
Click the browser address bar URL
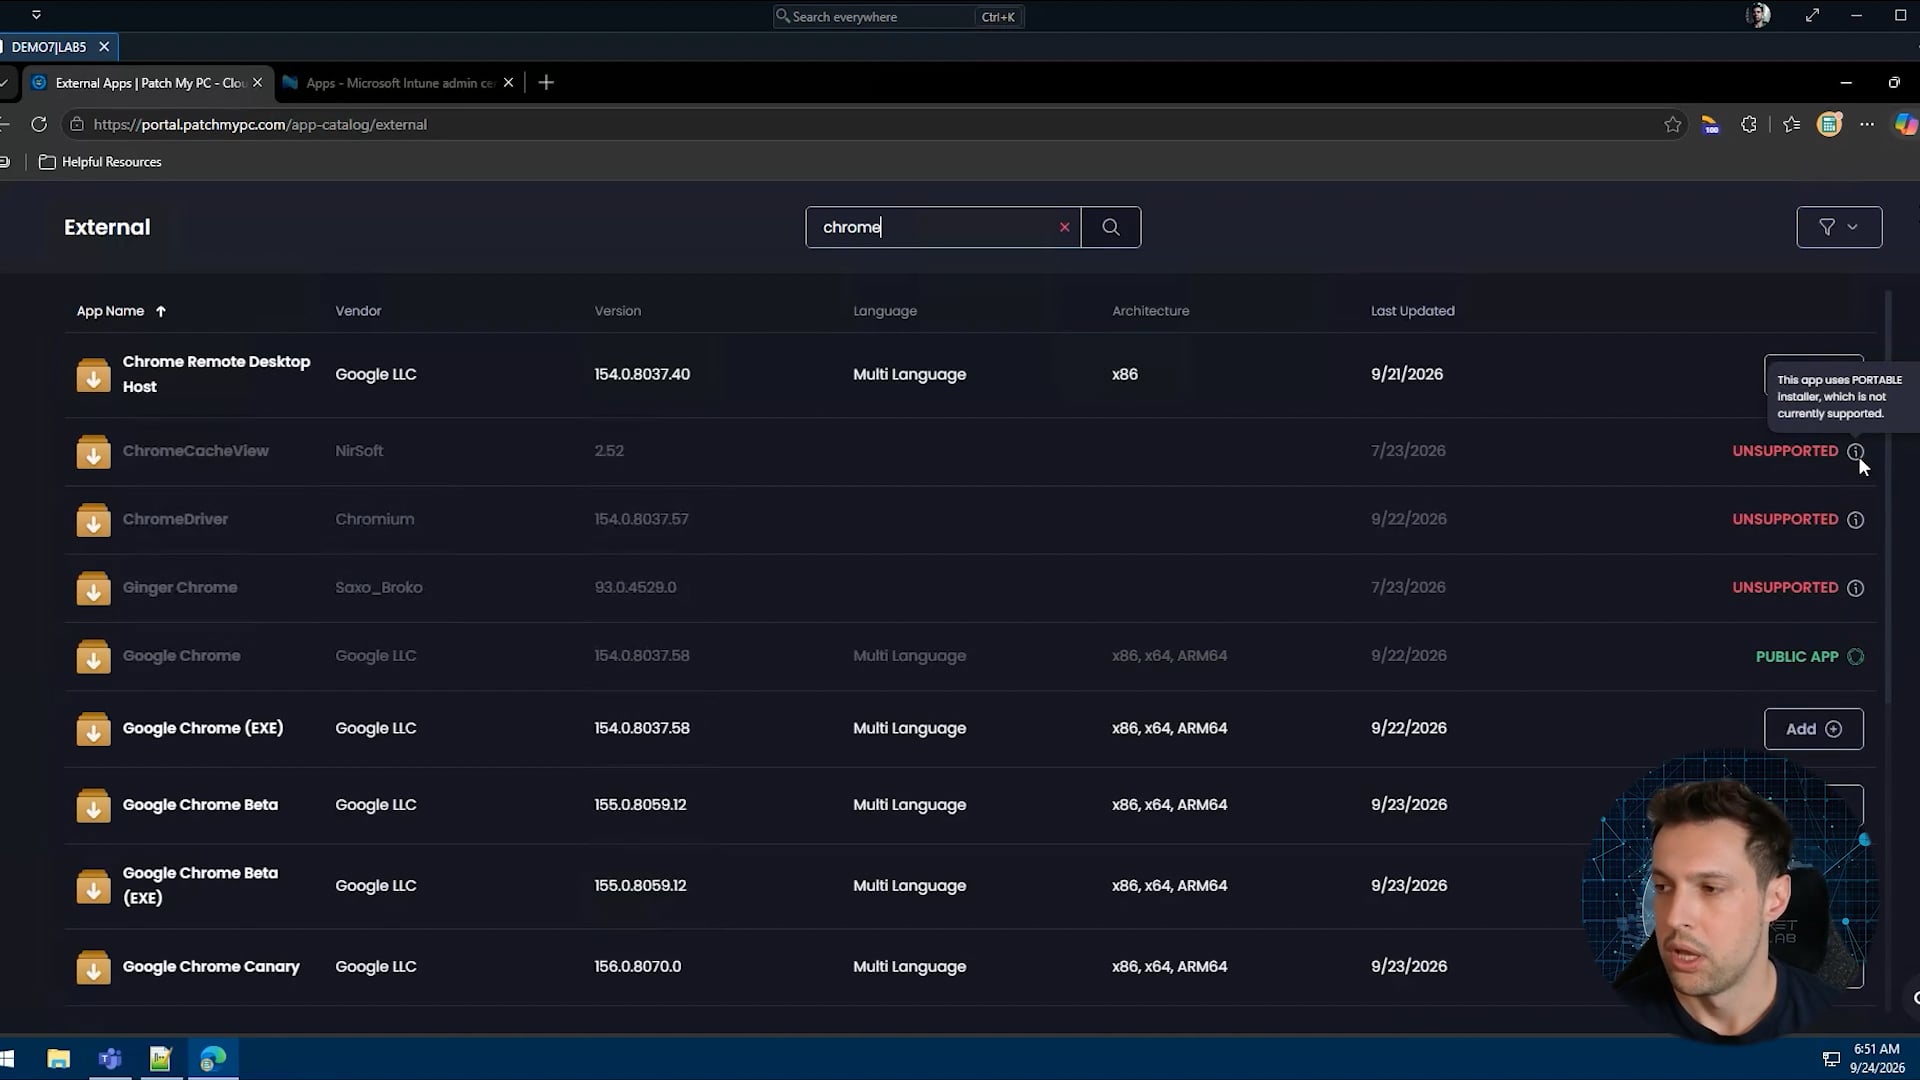click(260, 124)
